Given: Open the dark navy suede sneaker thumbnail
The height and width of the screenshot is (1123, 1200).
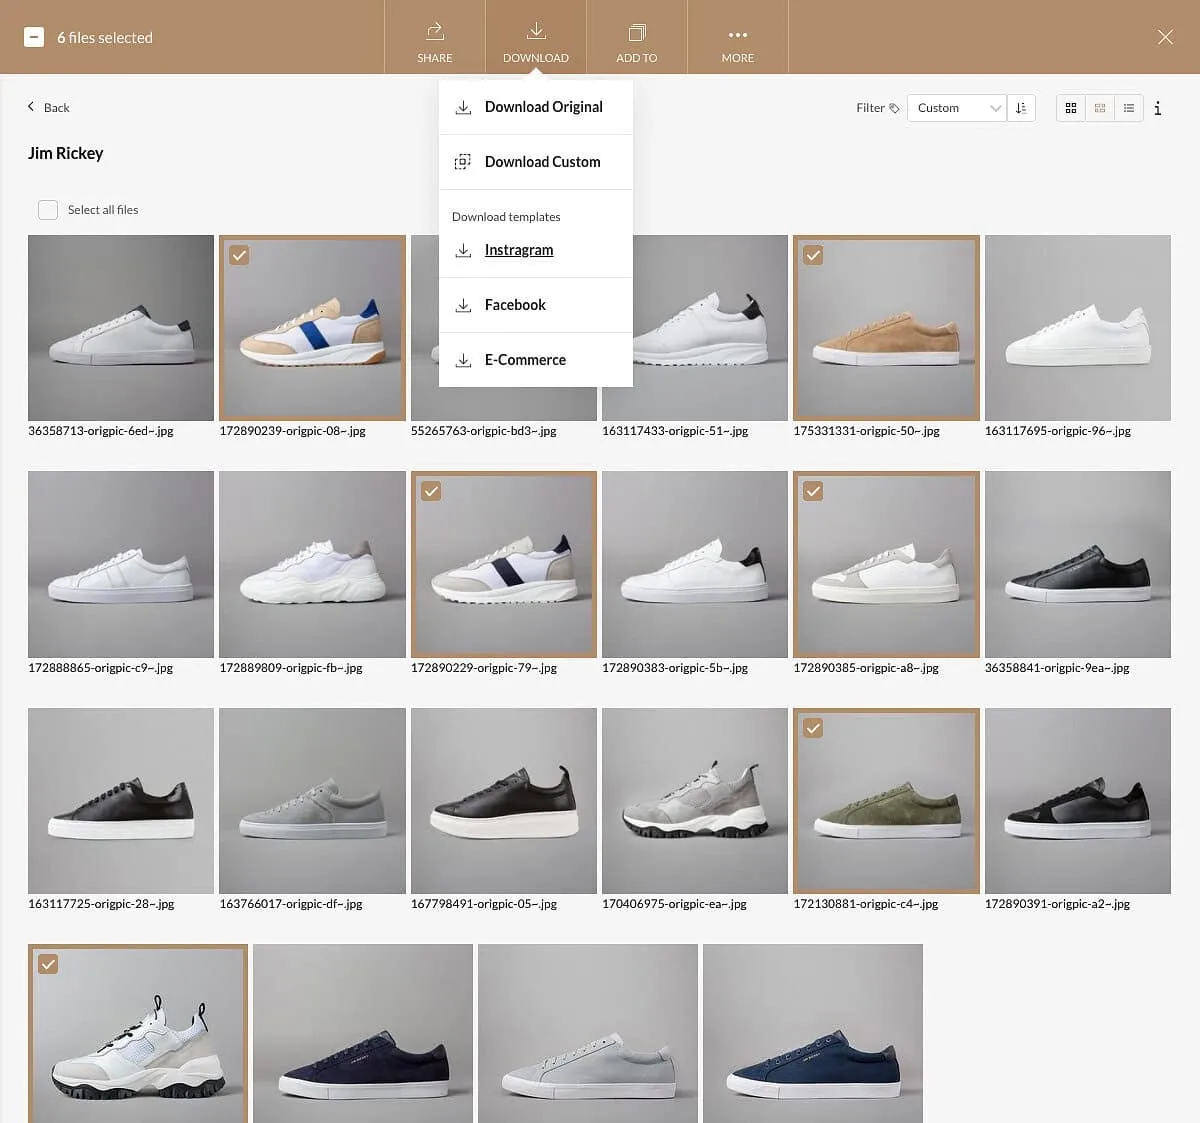Looking at the screenshot, I should [x=363, y=1033].
